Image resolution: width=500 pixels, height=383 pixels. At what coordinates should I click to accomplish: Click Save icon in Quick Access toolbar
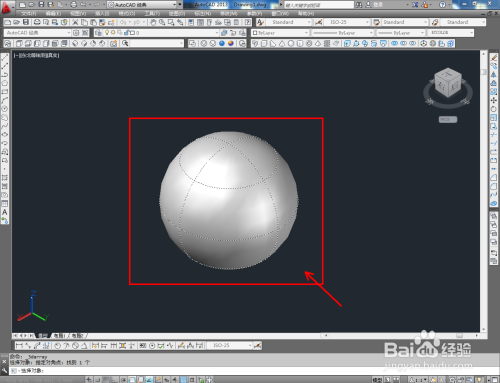coord(41,5)
